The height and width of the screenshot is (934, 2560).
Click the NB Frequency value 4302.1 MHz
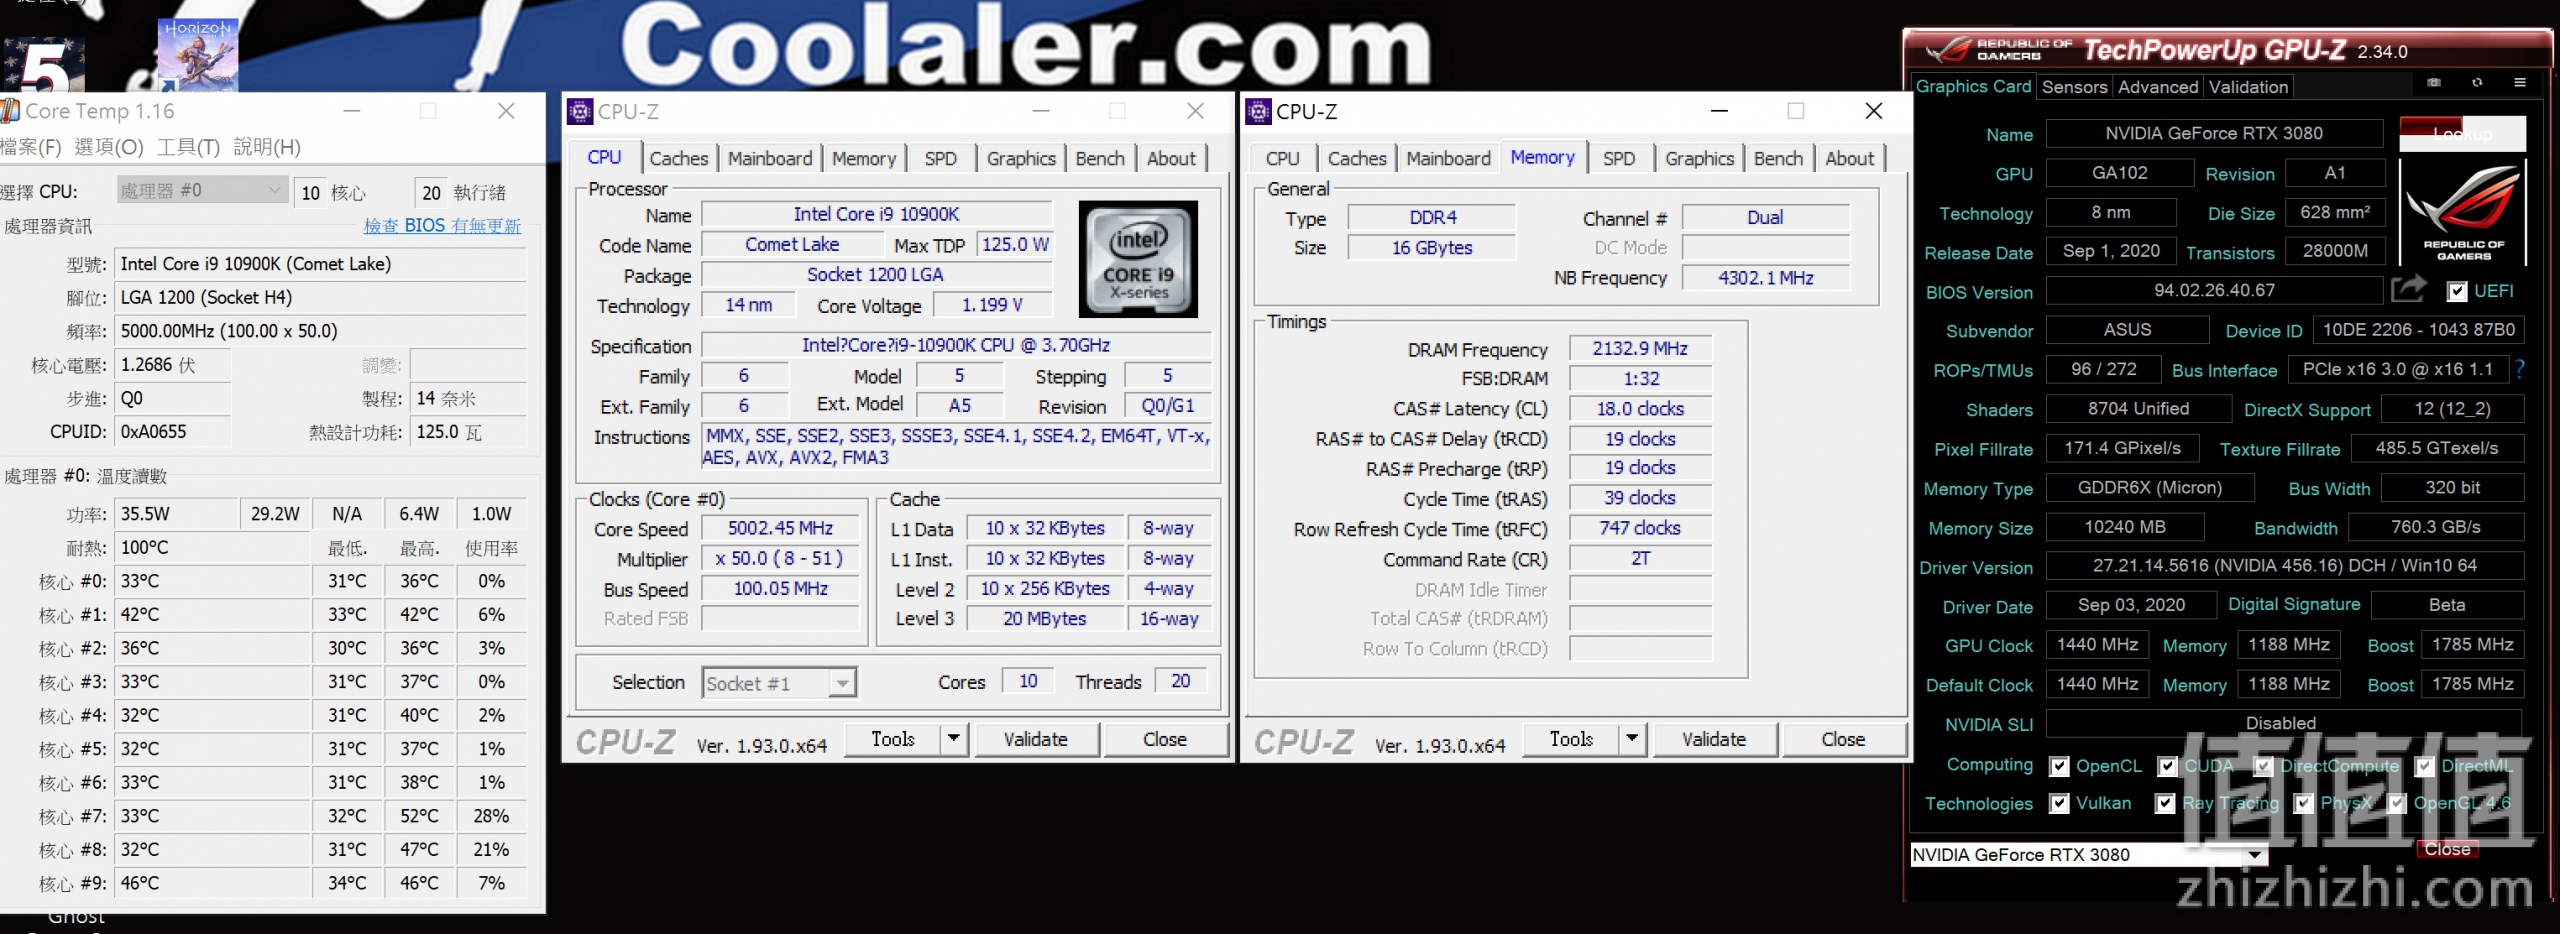[x=1765, y=277]
